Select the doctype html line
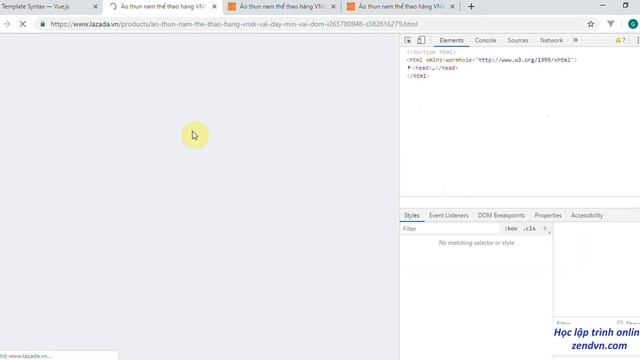Image resolution: width=640 pixels, height=360 pixels. click(x=431, y=52)
